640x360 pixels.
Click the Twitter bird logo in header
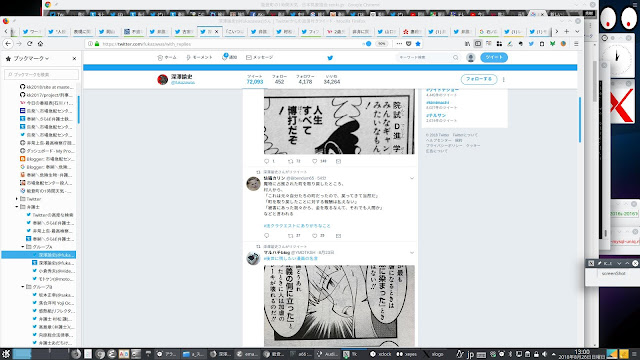pyautogui.click(x=330, y=58)
